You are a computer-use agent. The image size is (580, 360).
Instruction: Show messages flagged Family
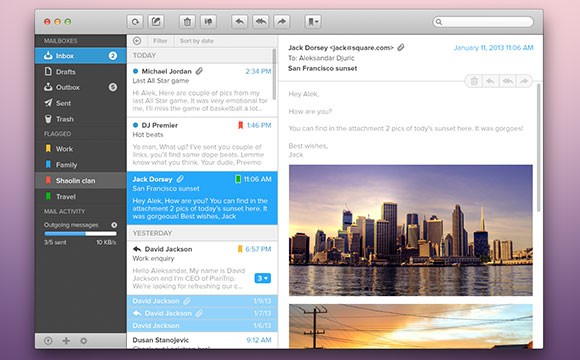(80, 165)
